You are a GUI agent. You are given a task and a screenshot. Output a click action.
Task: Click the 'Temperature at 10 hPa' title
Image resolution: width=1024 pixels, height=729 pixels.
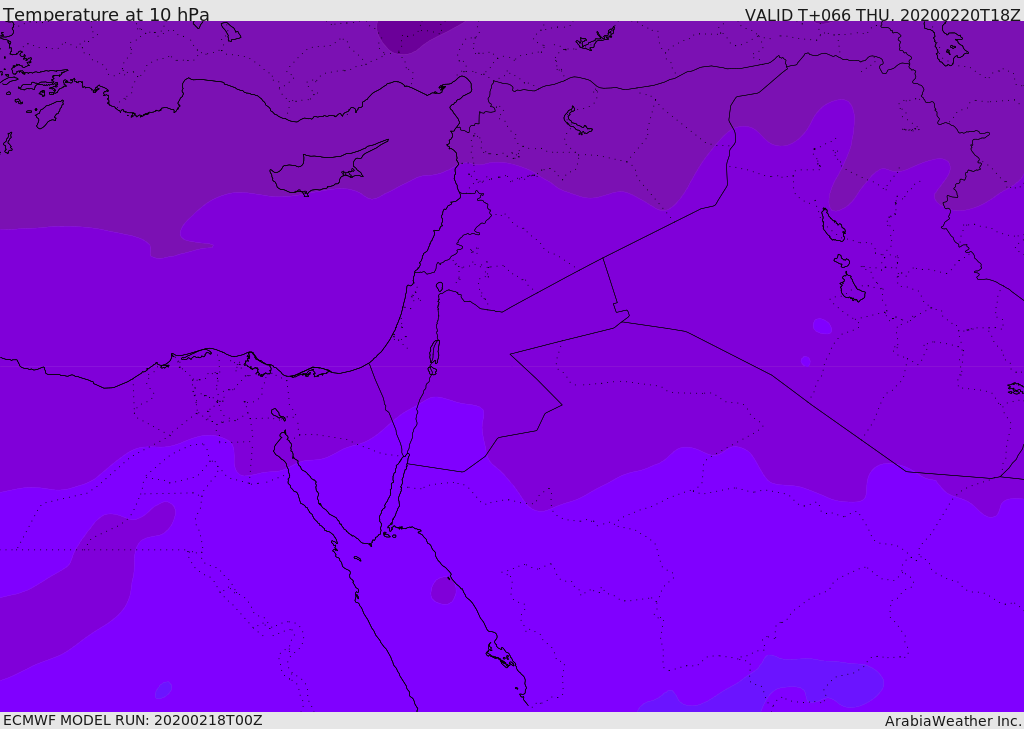[x=106, y=14]
